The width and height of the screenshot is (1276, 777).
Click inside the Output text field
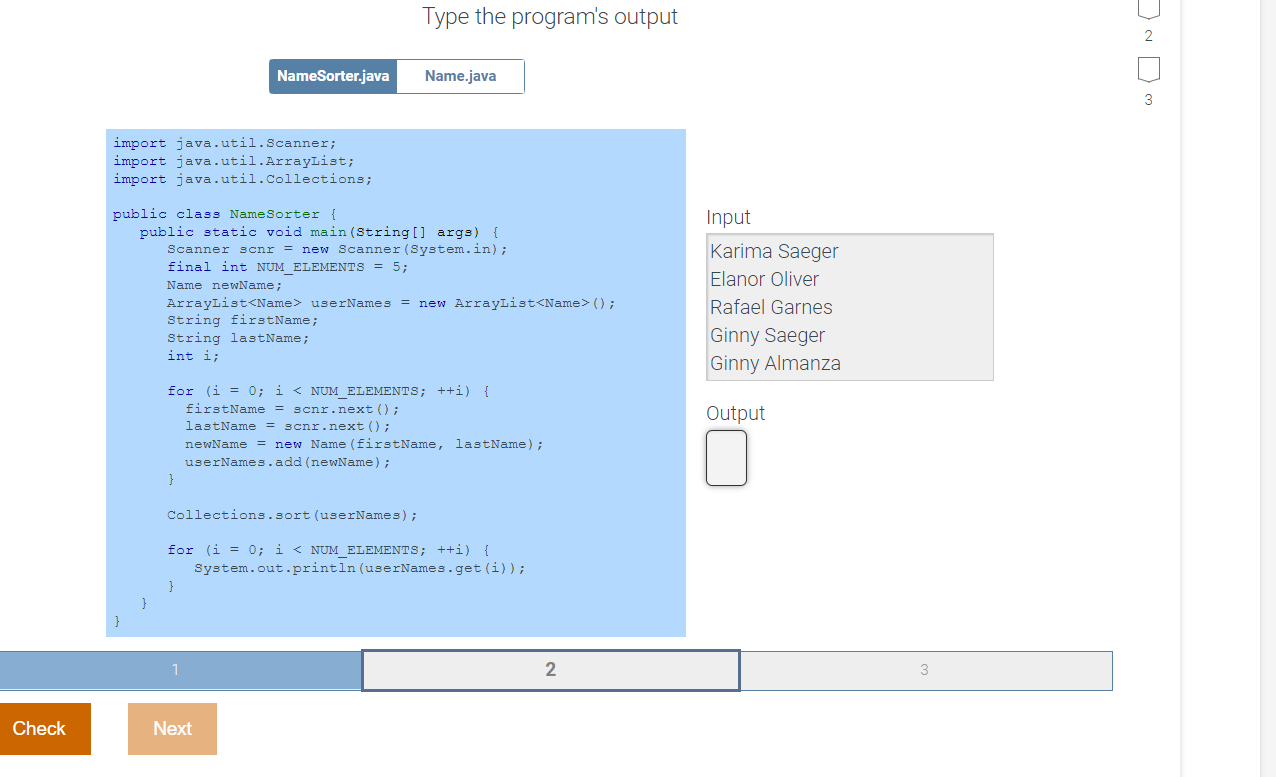pyautogui.click(x=726, y=457)
